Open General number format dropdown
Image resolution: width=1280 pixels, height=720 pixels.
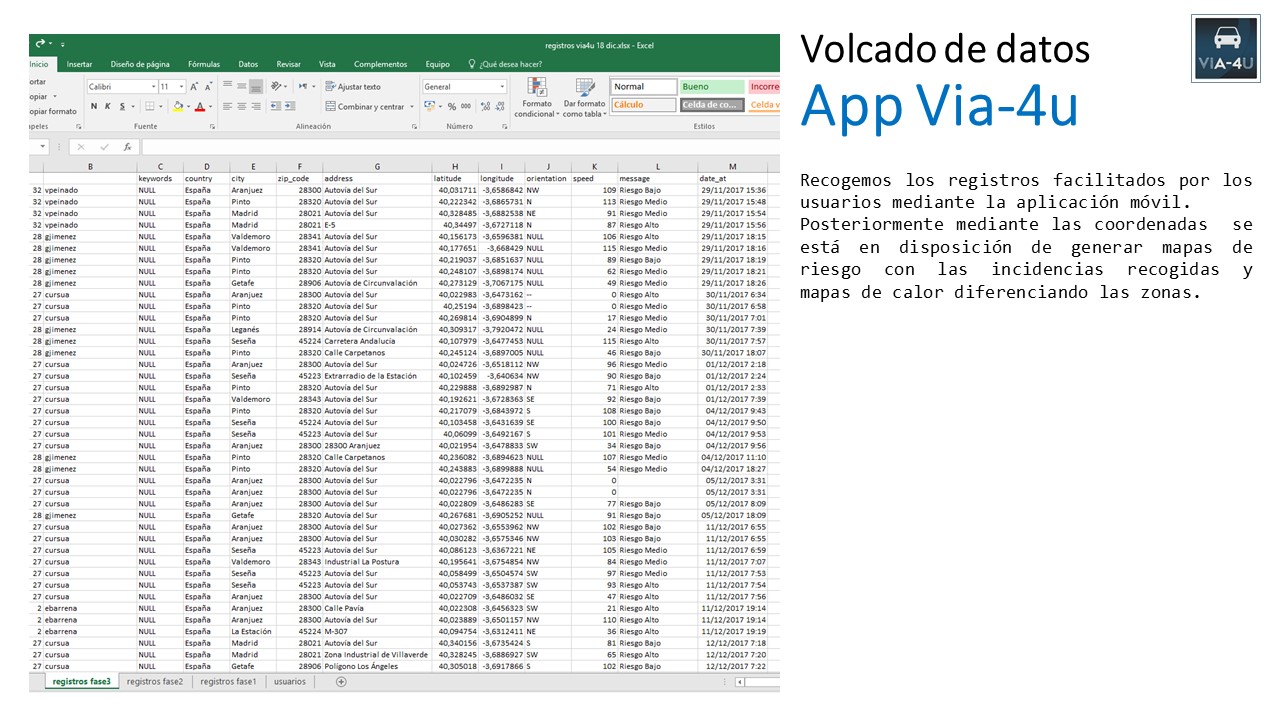[502, 87]
